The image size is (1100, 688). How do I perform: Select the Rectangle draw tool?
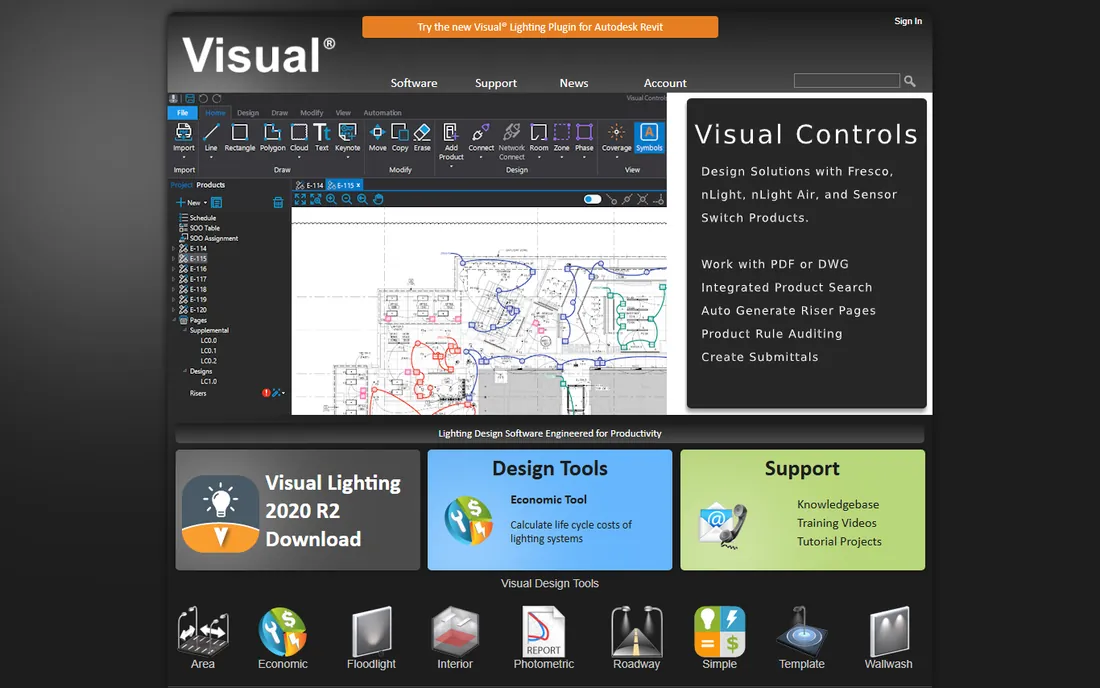pos(240,138)
